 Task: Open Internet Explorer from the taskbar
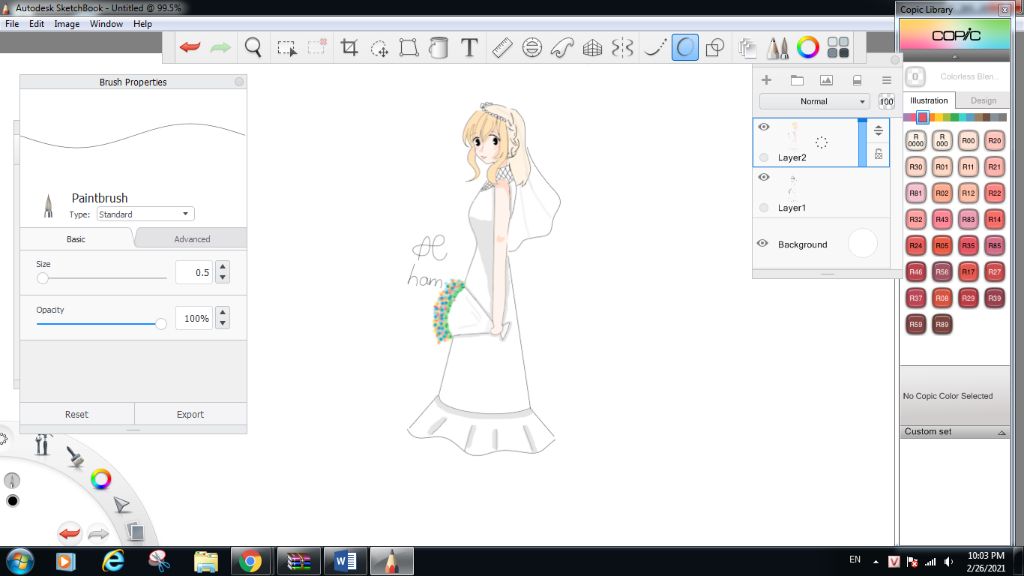coord(113,561)
